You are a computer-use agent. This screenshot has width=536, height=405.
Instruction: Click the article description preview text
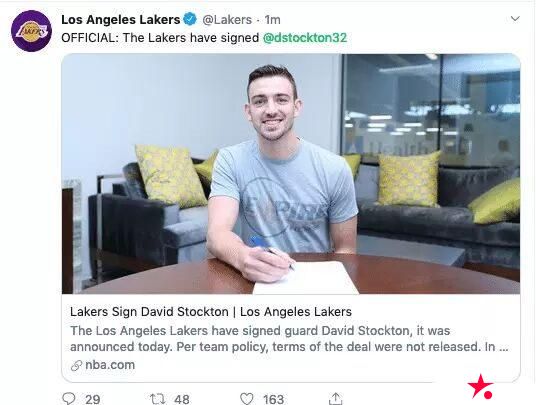tap(289, 339)
